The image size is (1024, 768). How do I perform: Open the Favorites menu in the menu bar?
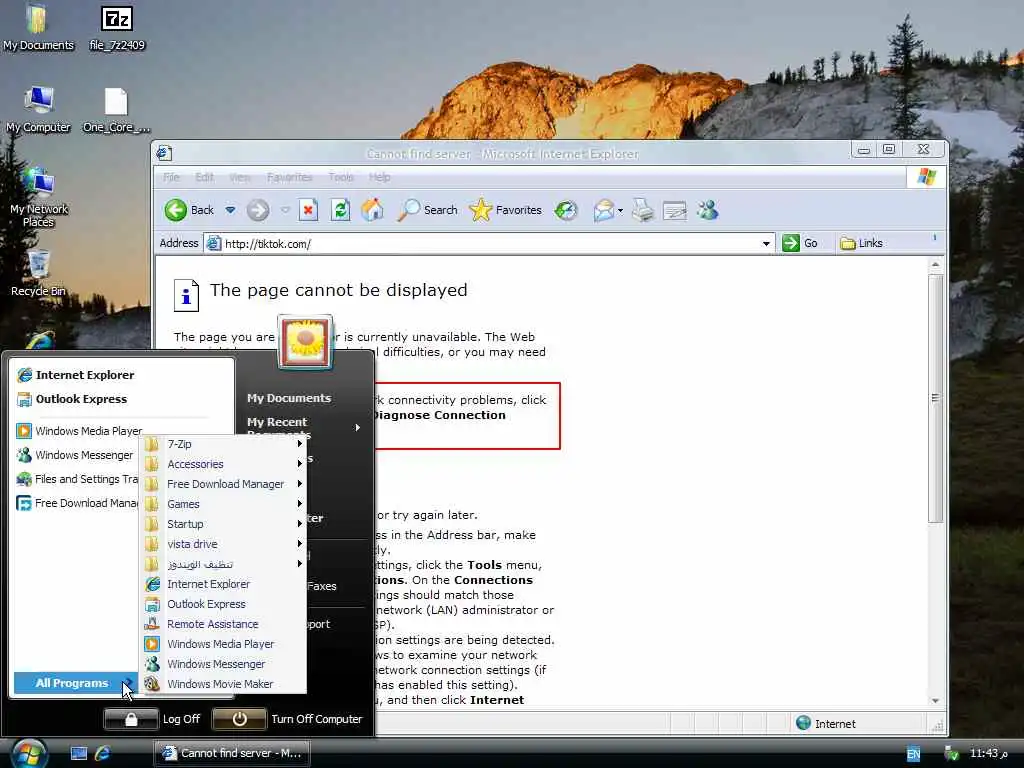[289, 177]
